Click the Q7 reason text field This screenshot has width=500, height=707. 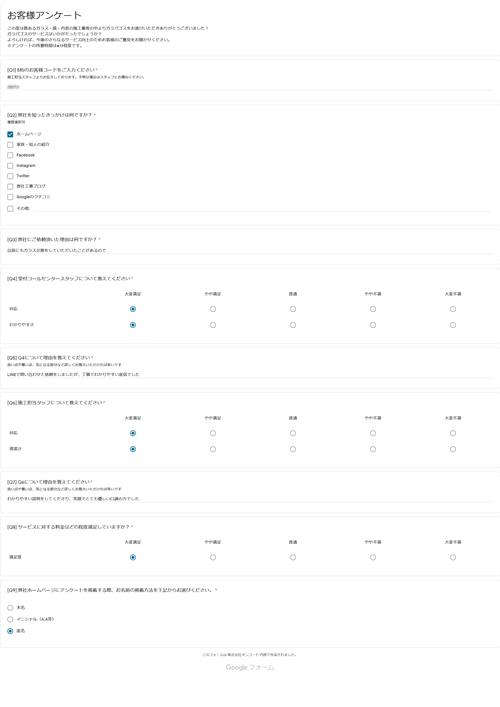250,499
